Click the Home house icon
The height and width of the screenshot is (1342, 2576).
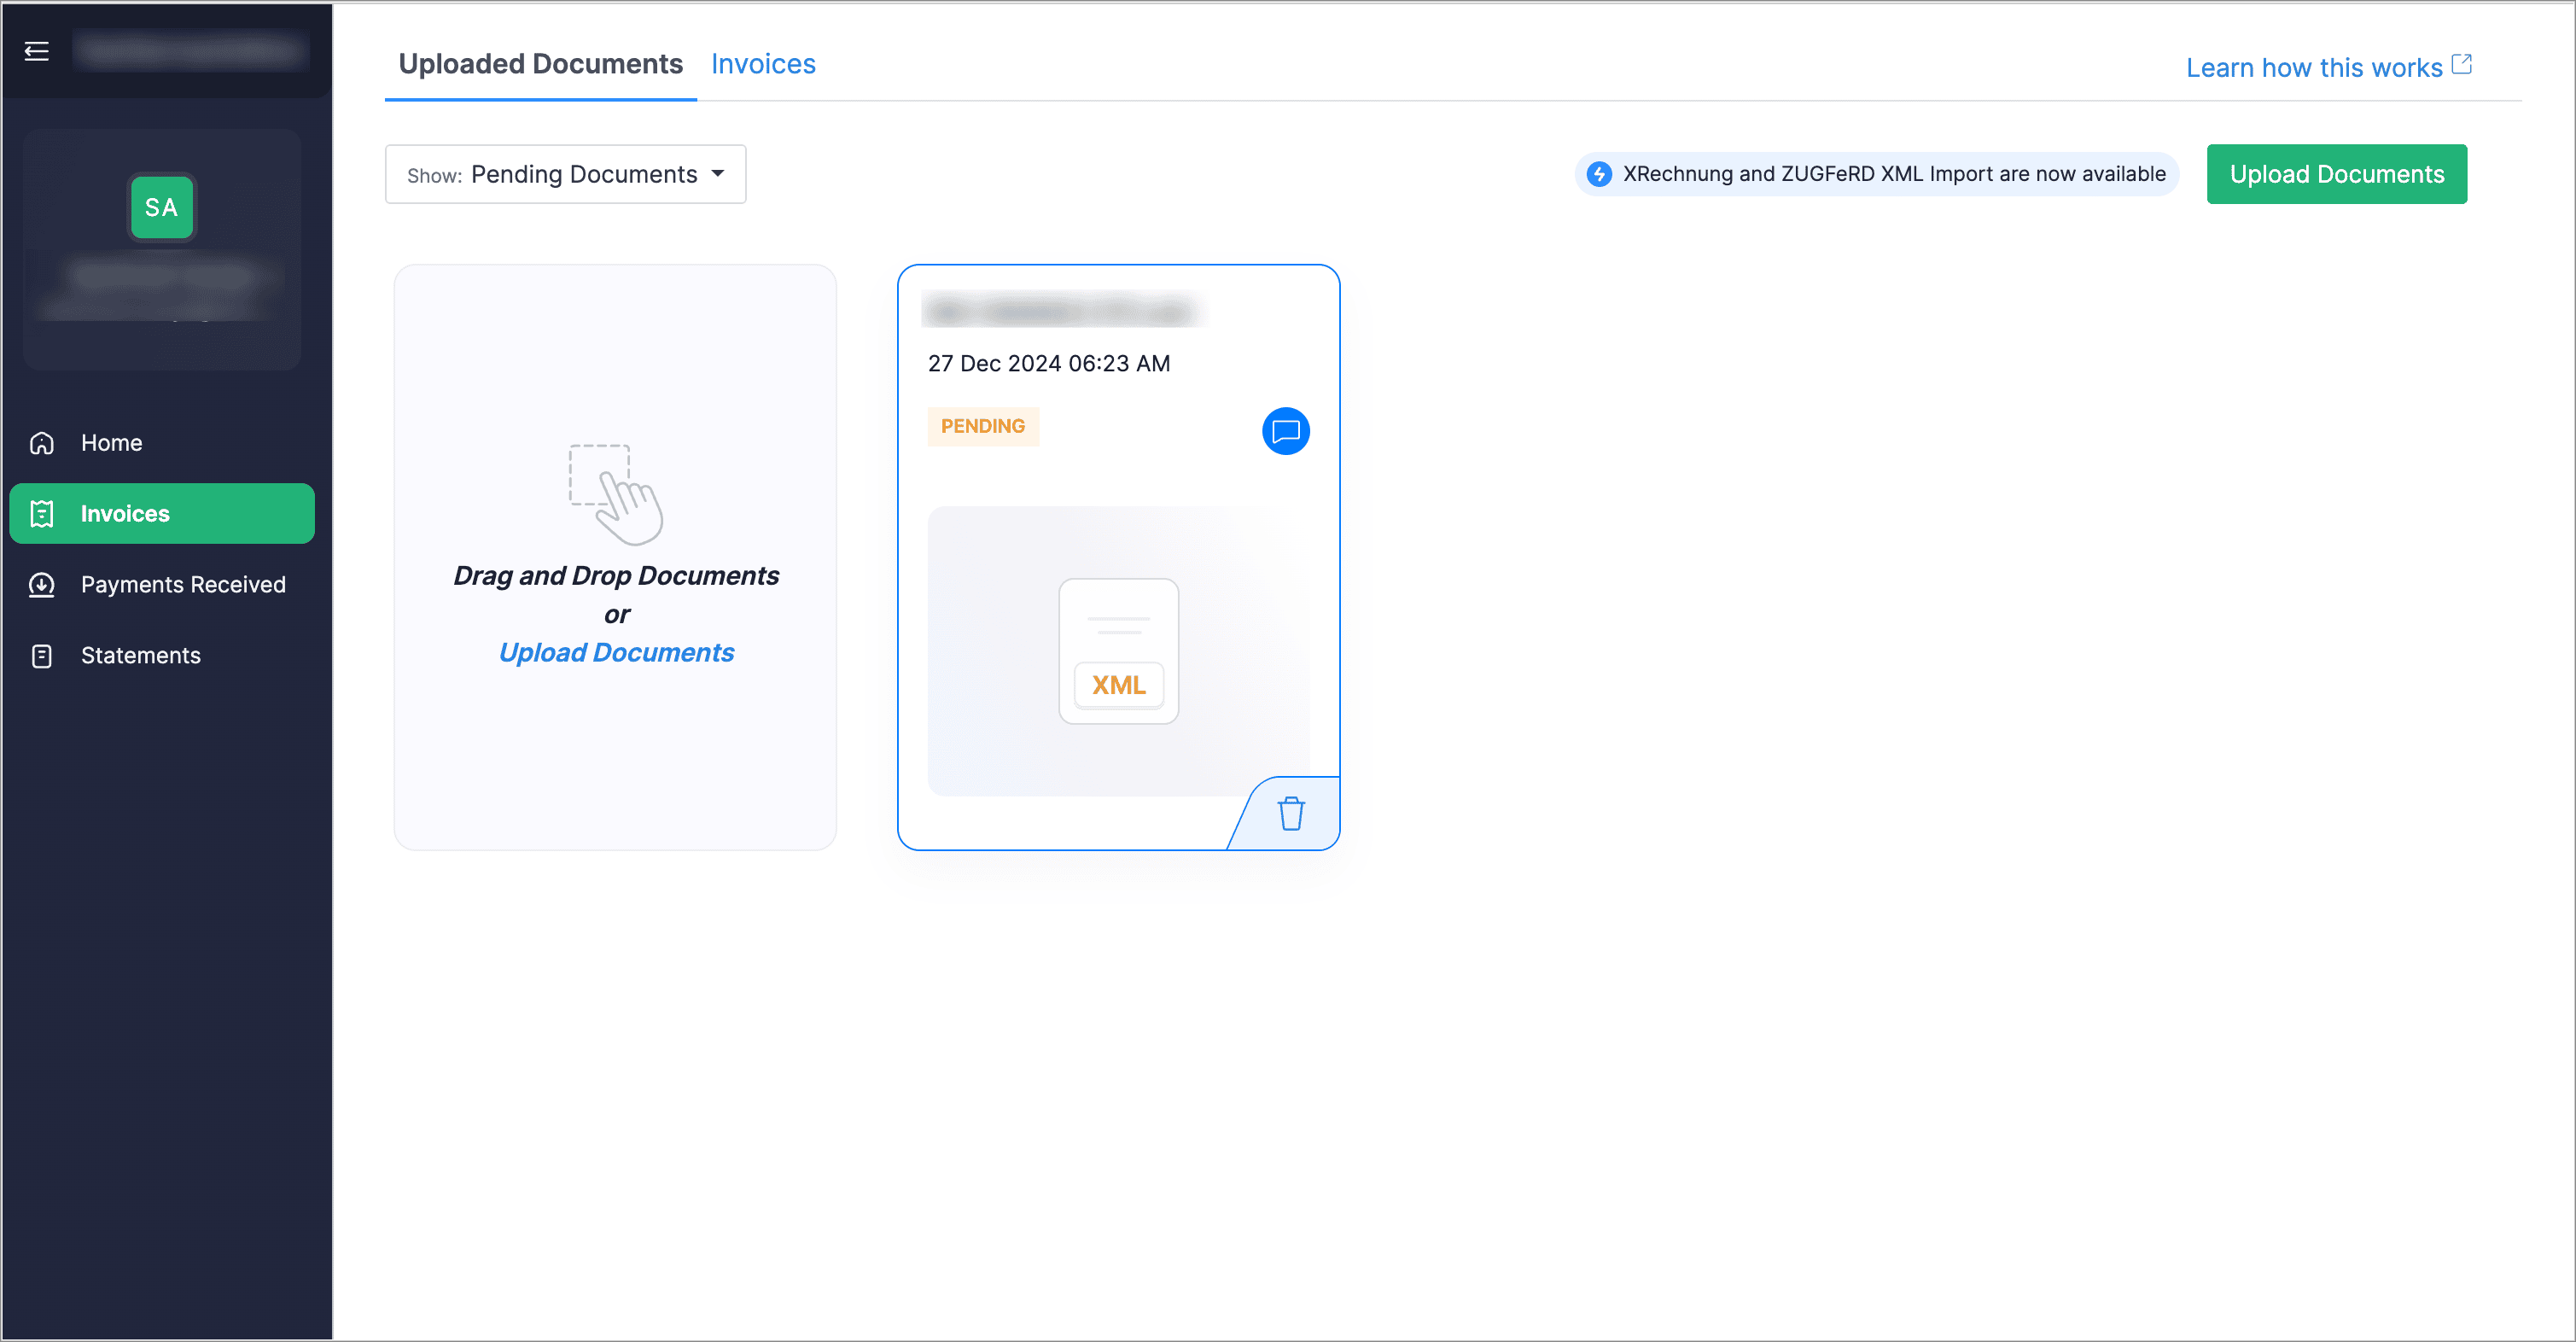click(x=42, y=443)
